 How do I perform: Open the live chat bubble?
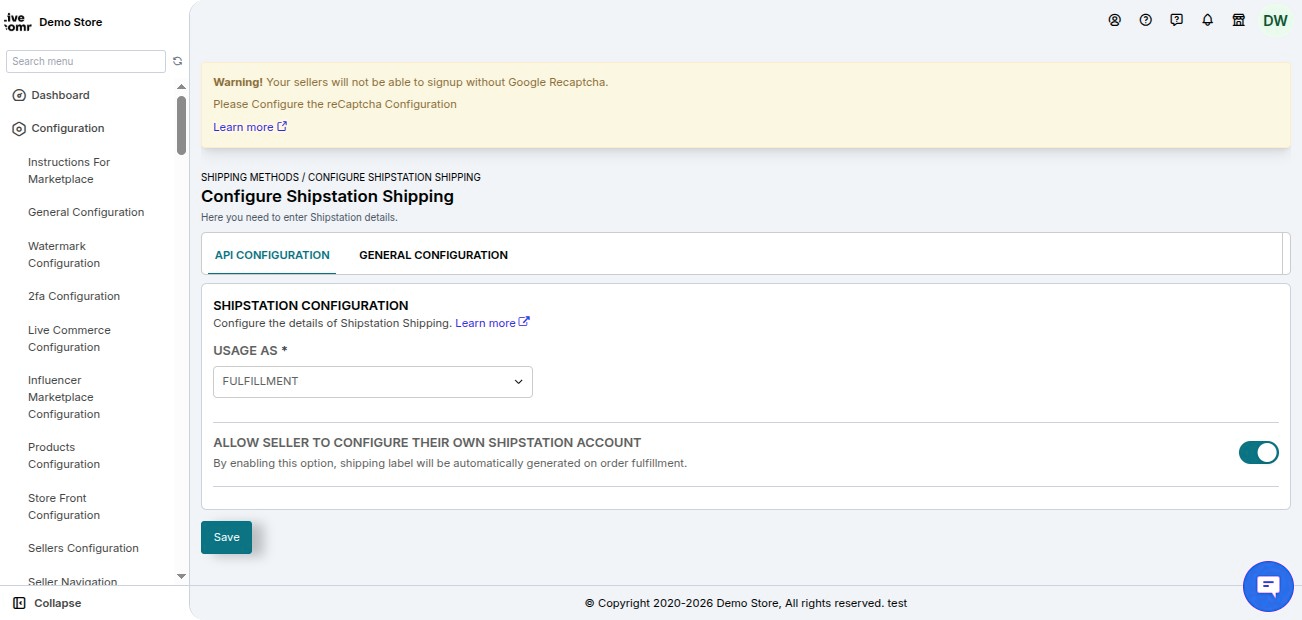click(1268, 586)
